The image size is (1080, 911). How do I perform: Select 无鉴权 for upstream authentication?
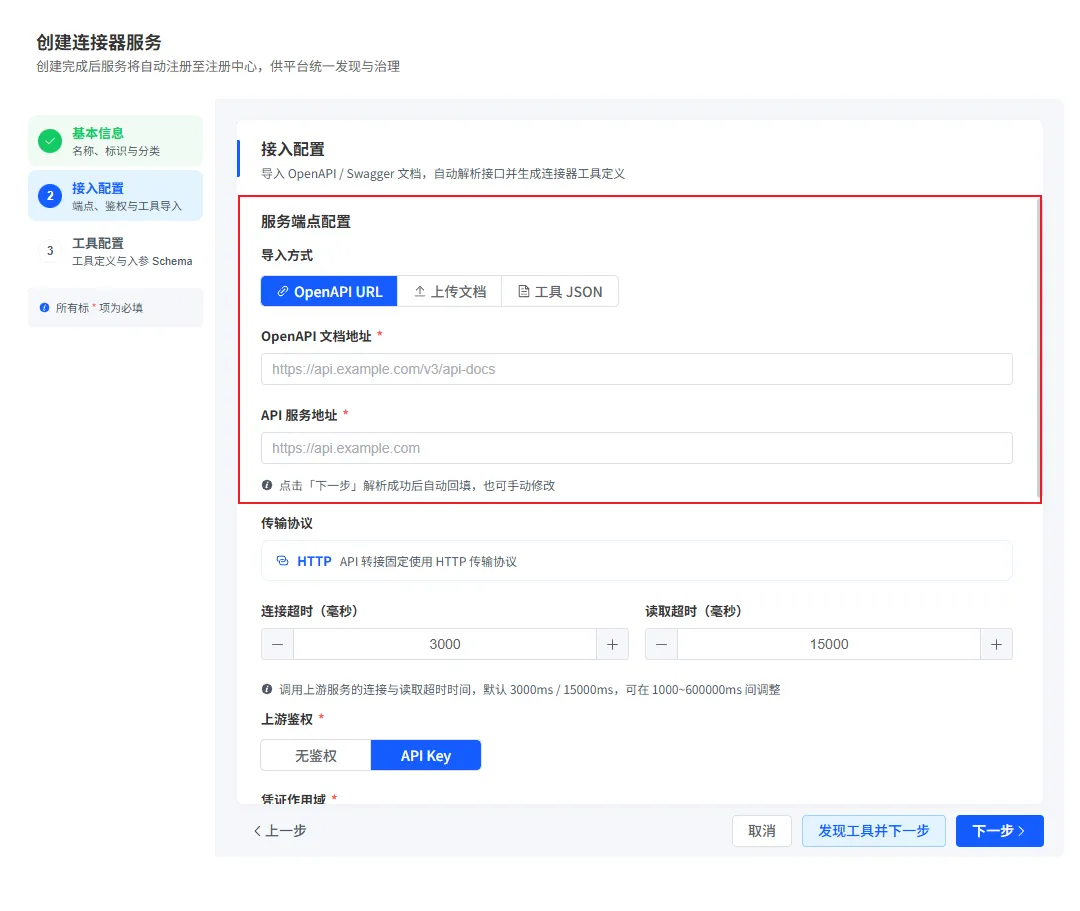[x=316, y=755]
